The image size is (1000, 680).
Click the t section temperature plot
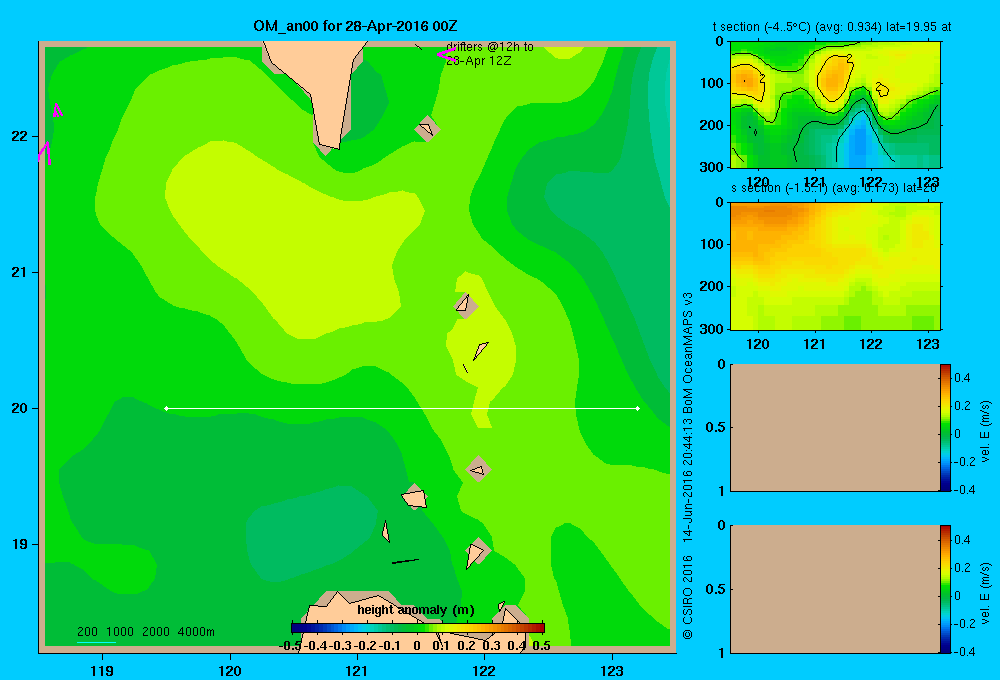[835, 105]
